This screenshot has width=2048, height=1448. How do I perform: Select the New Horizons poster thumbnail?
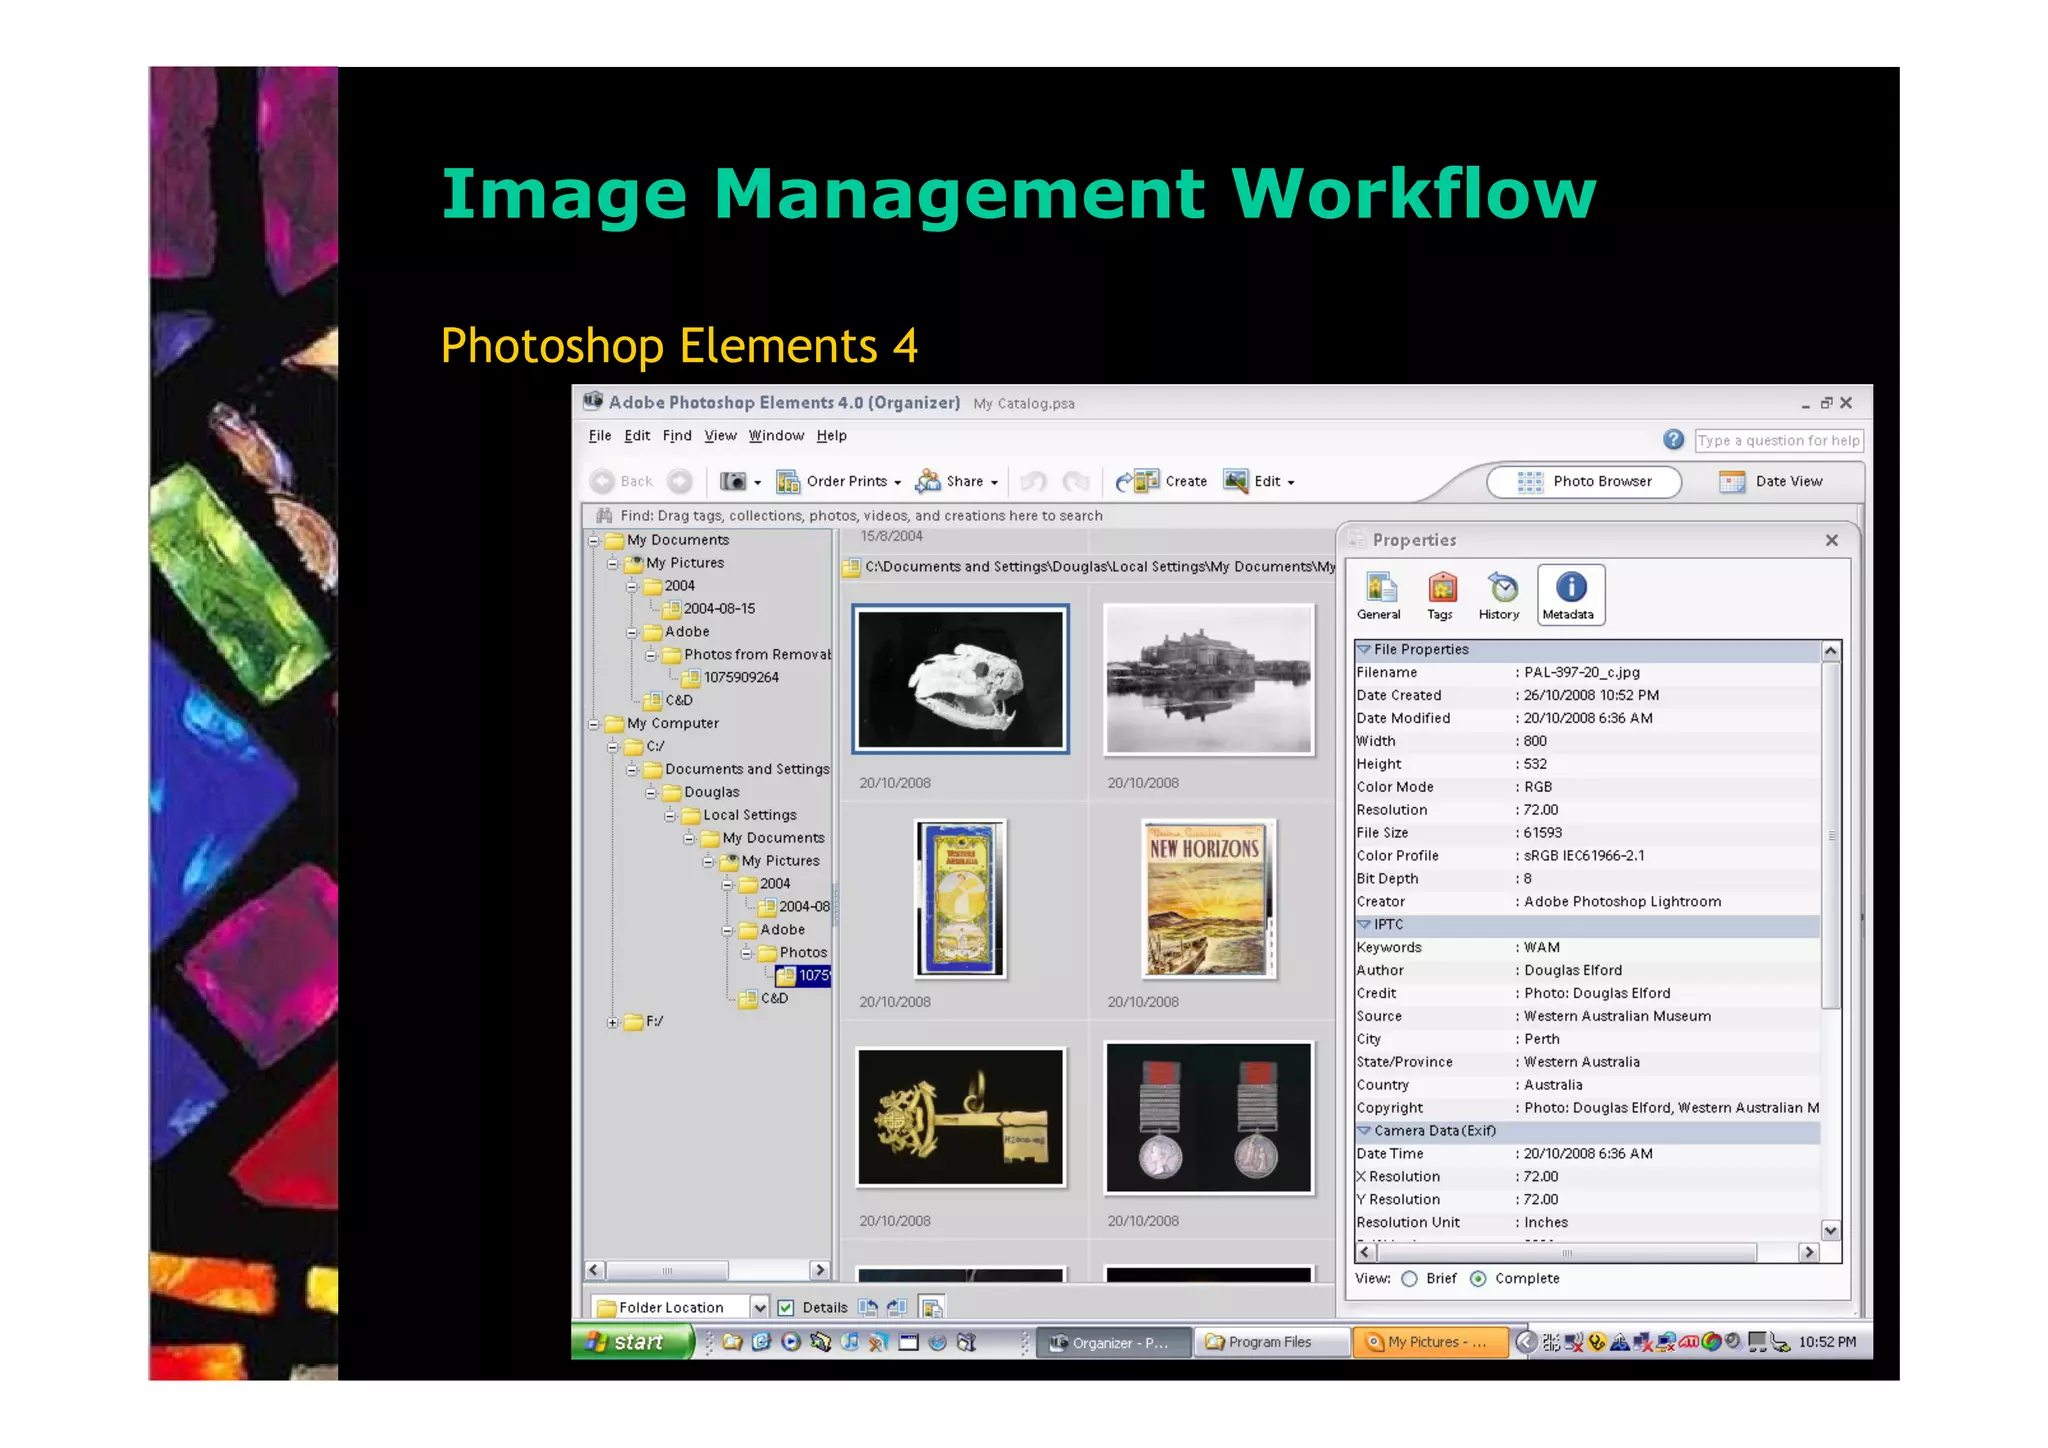click(1208, 898)
